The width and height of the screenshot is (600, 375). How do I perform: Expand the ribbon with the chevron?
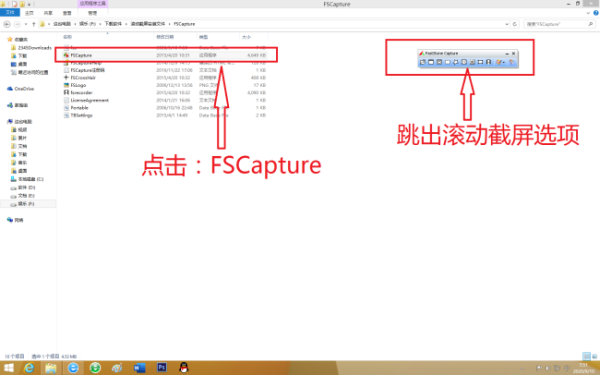[589, 13]
